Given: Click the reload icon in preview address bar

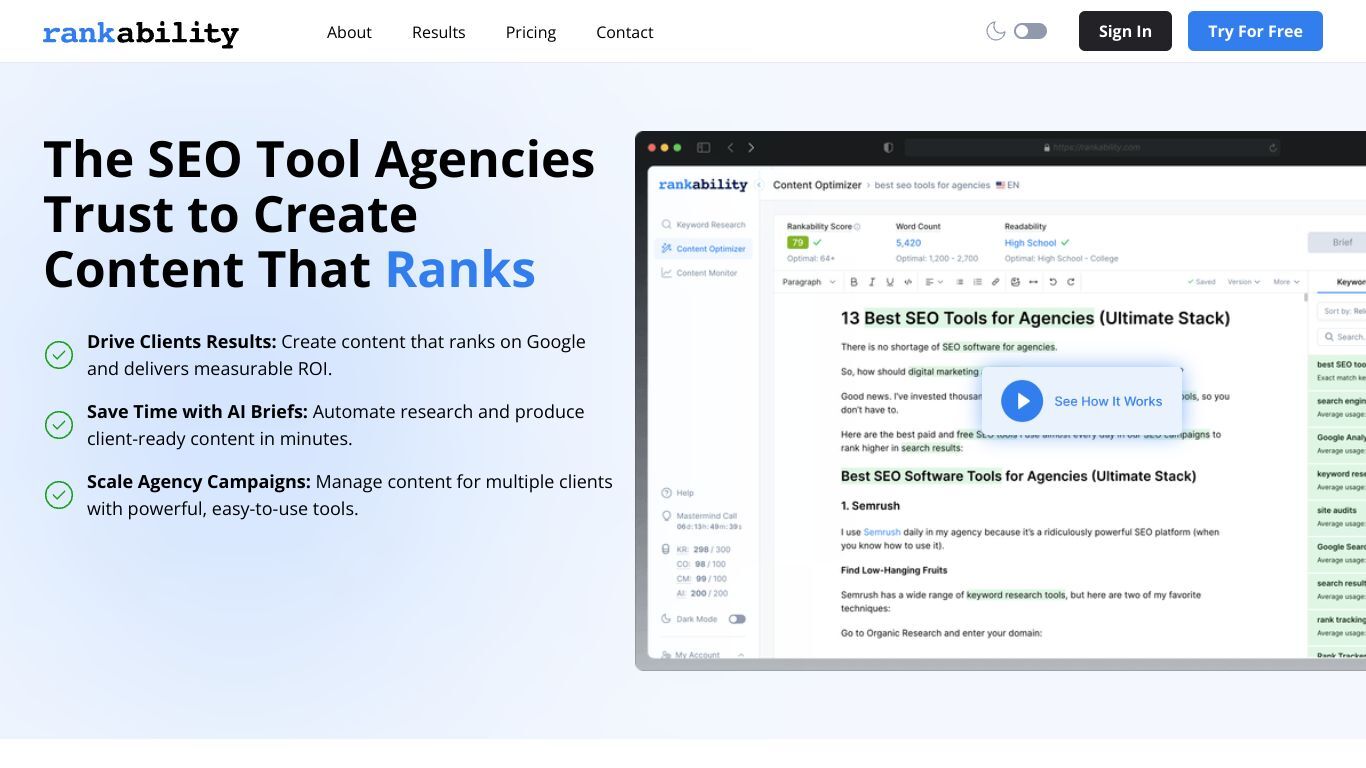Looking at the screenshot, I should pos(1272,147).
